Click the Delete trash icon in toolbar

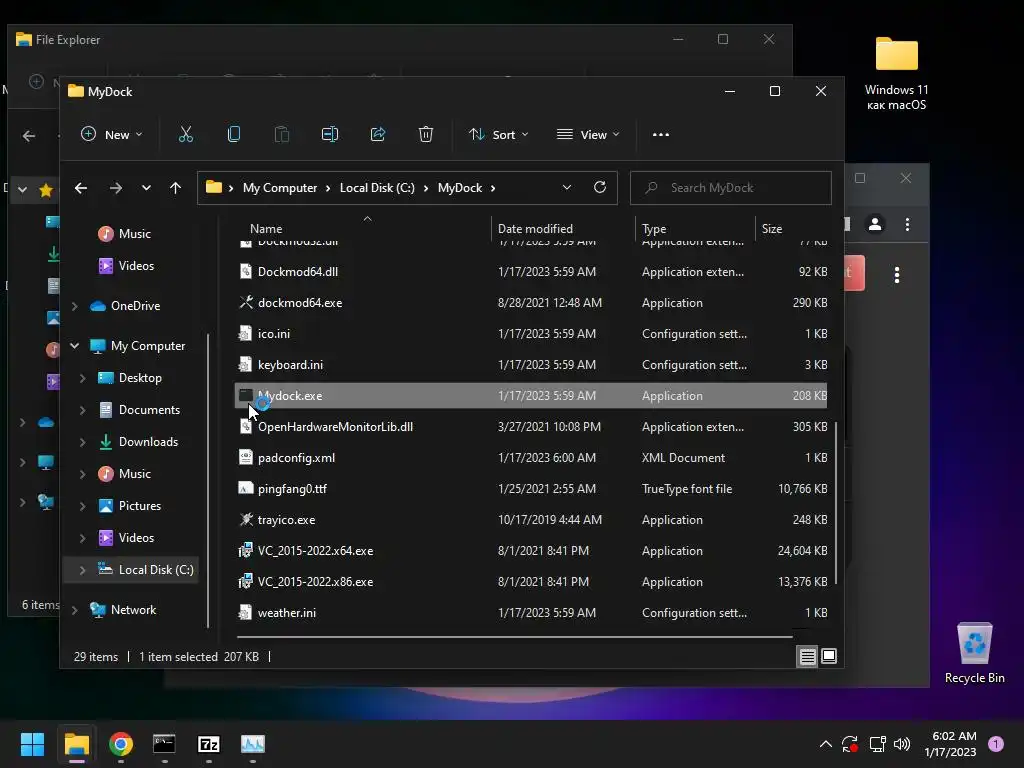point(426,135)
